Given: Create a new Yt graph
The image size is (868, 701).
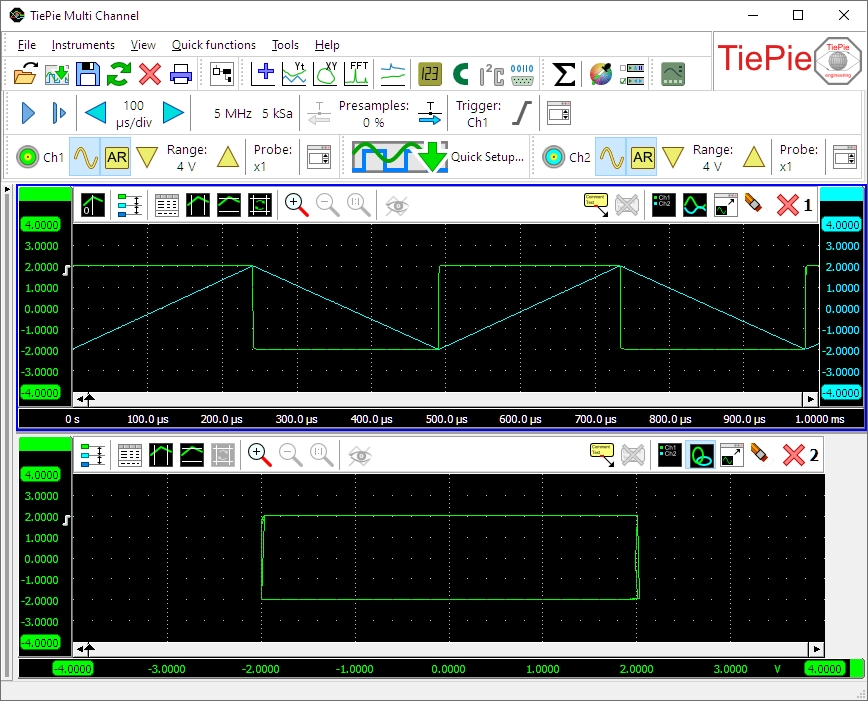Looking at the screenshot, I should click(295, 73).
